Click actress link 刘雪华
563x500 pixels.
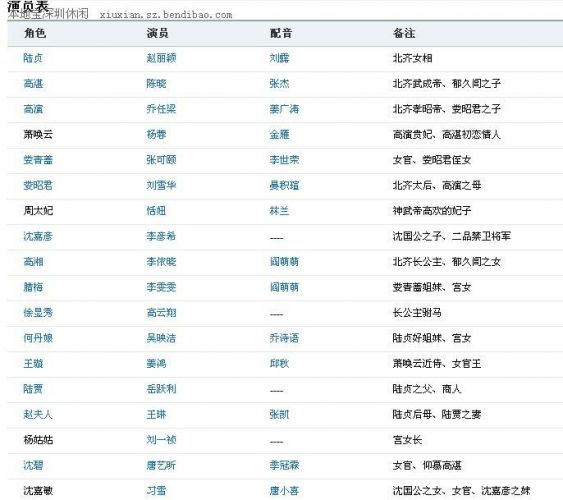pyautogui.click(x=161, y=186)
